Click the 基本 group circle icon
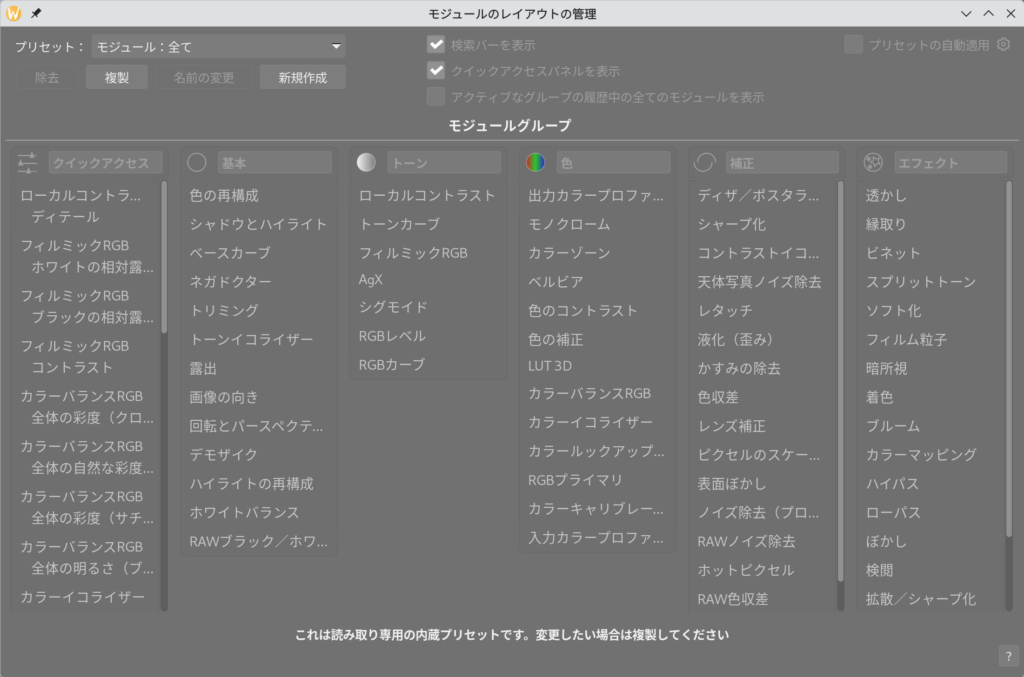 pos(197,163)
